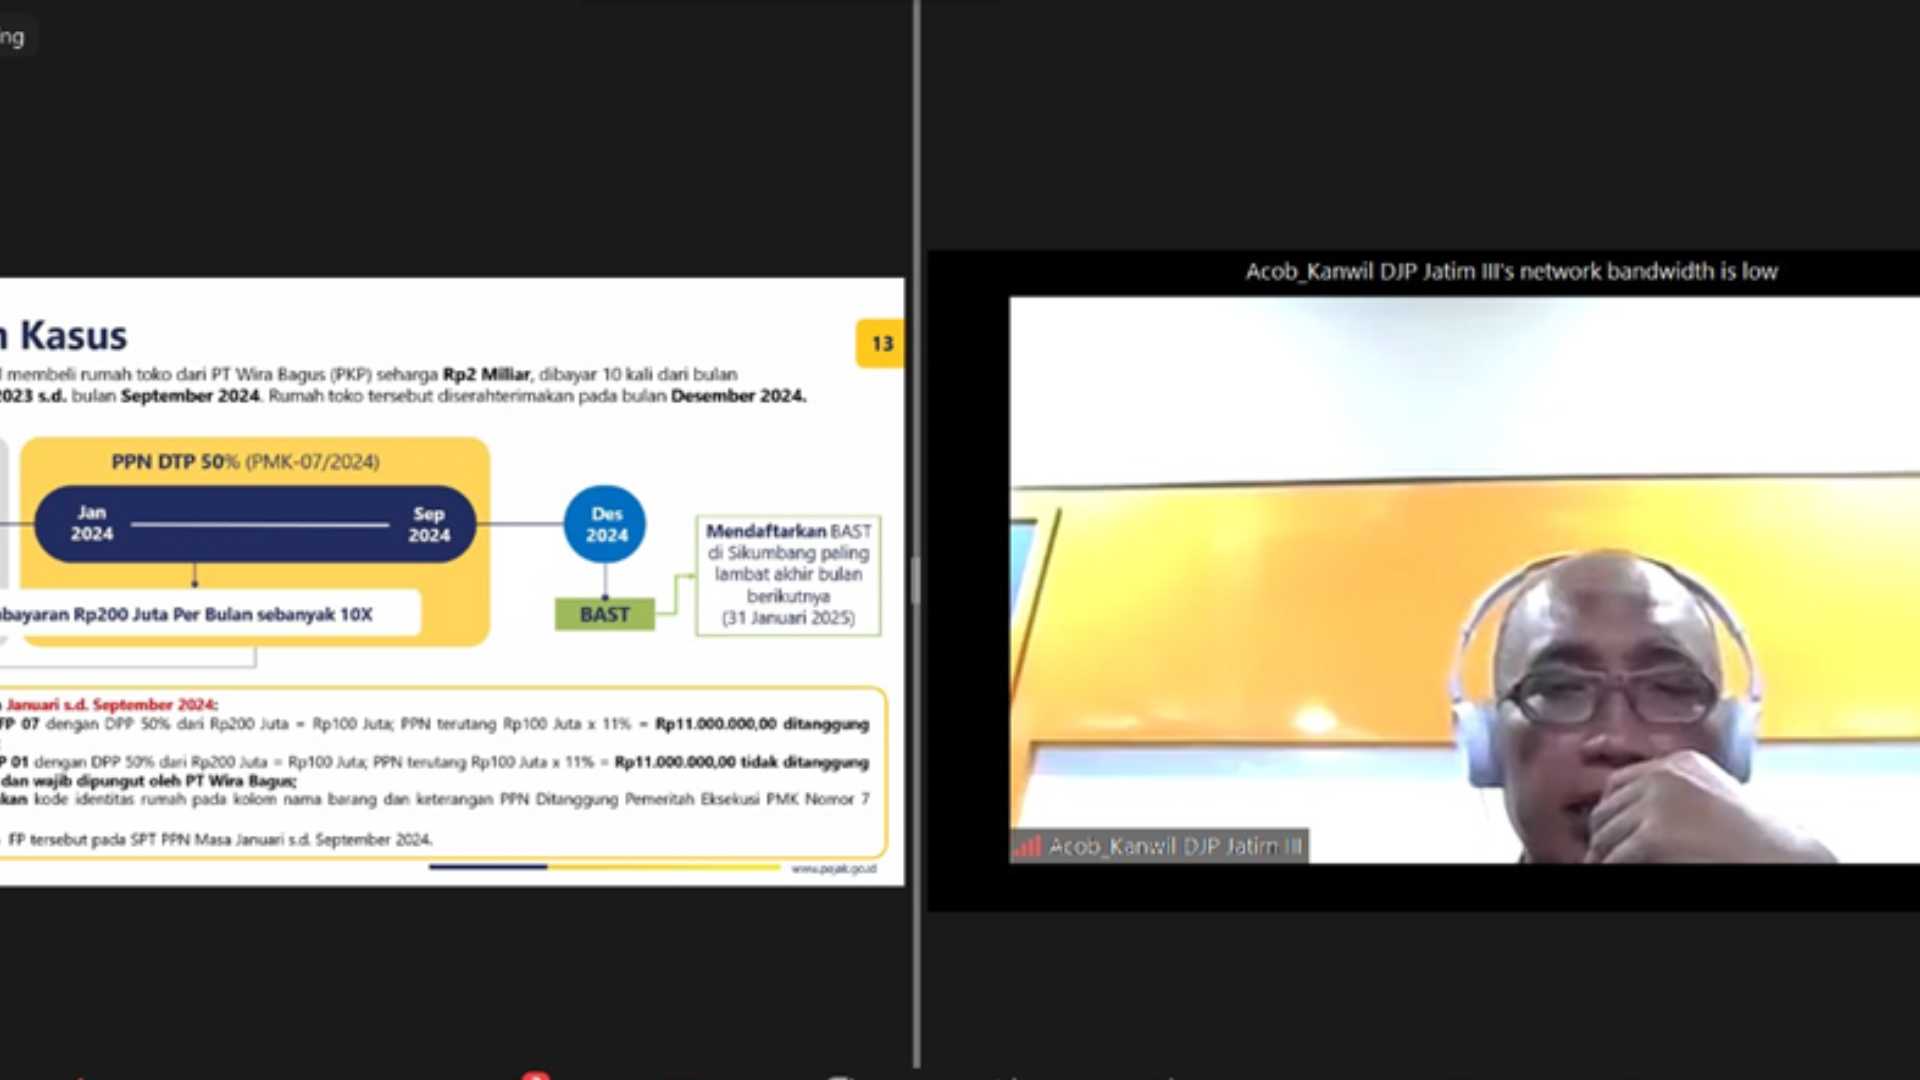
Task: Click the Kasus slide title
Action: 72,336
